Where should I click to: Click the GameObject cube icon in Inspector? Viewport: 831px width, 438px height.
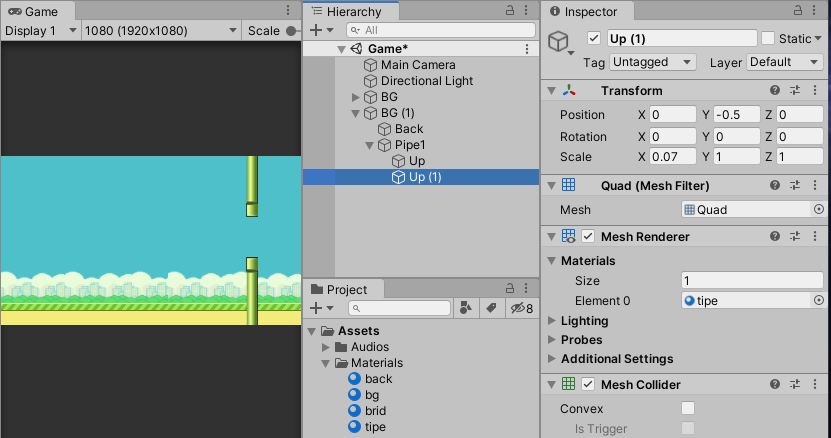coord(559,41)
